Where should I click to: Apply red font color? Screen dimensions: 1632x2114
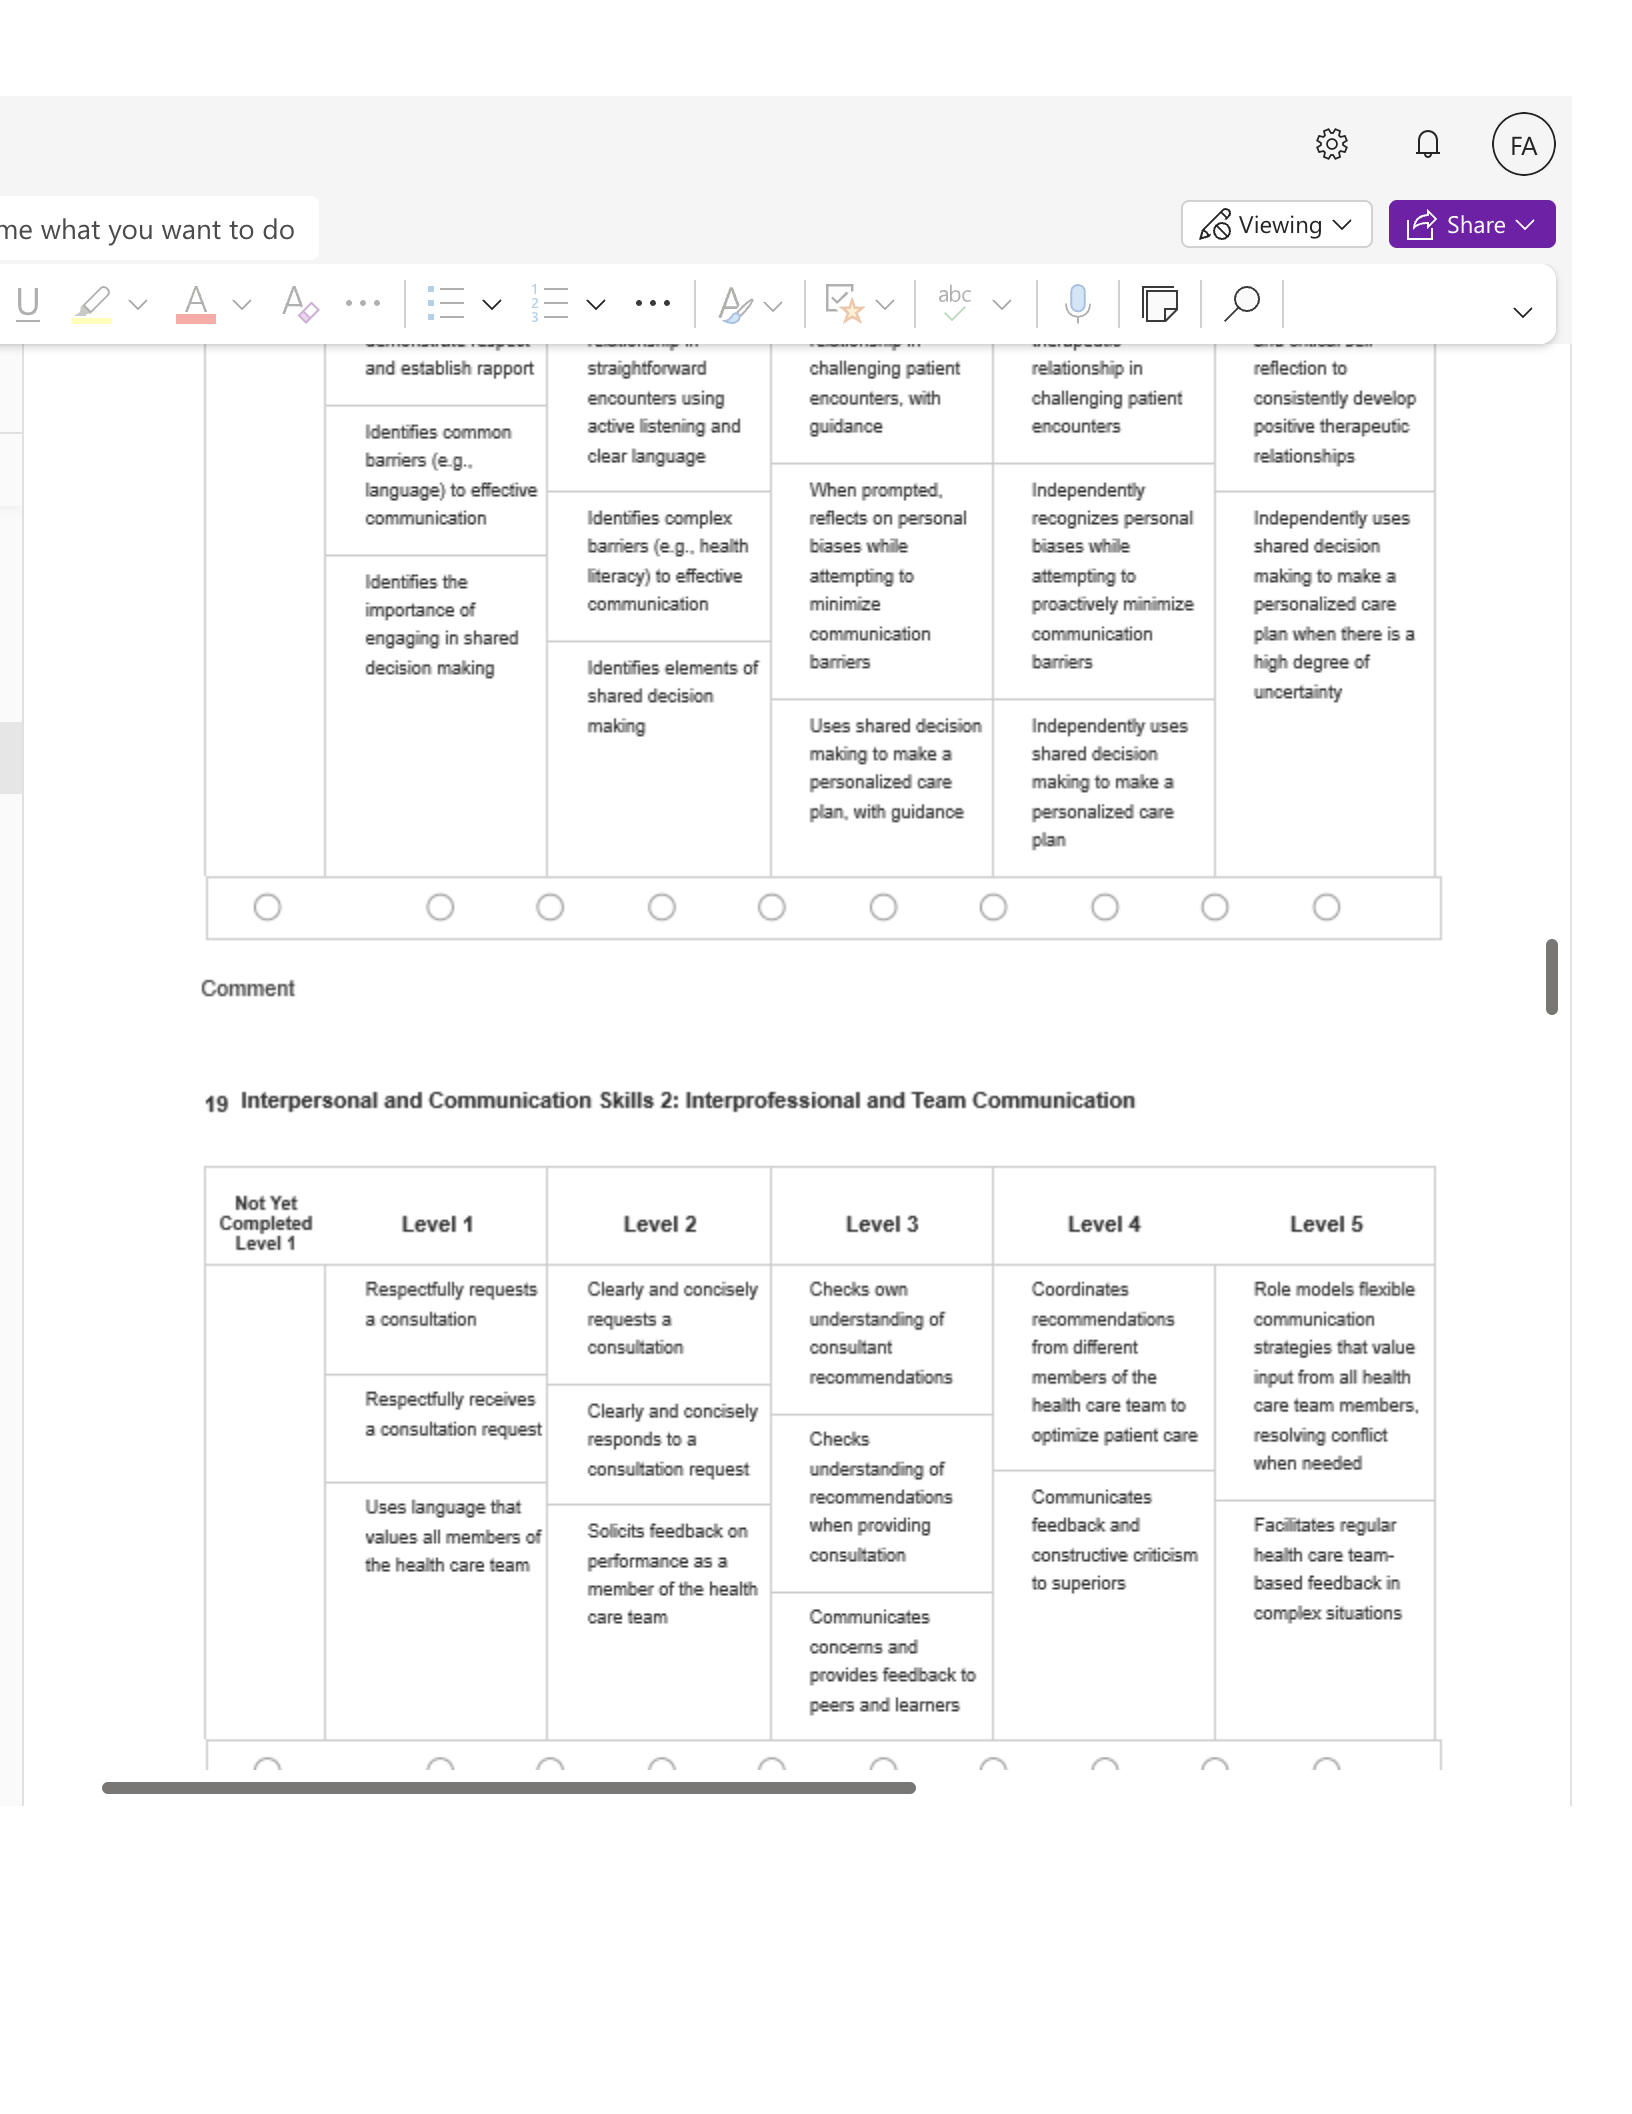point(196,303)
